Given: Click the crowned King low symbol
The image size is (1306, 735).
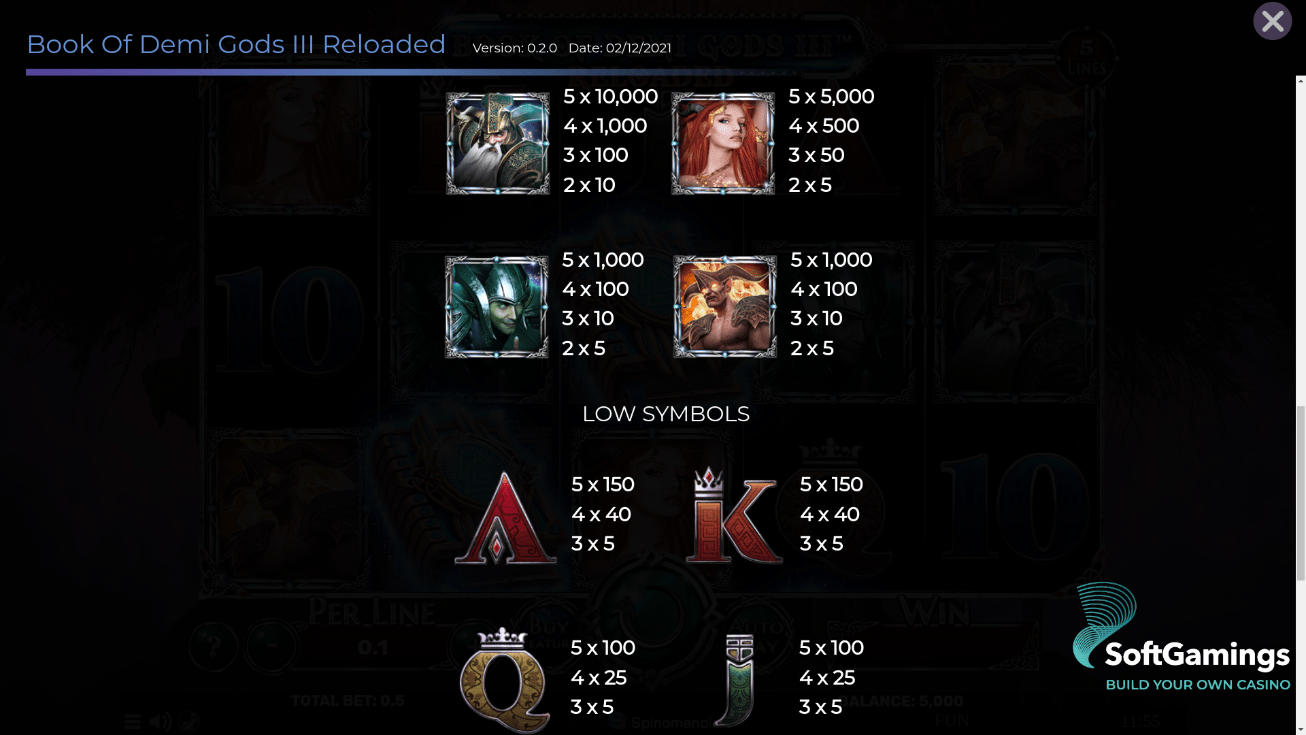Looking at the screenshot, I should [733, 515].
